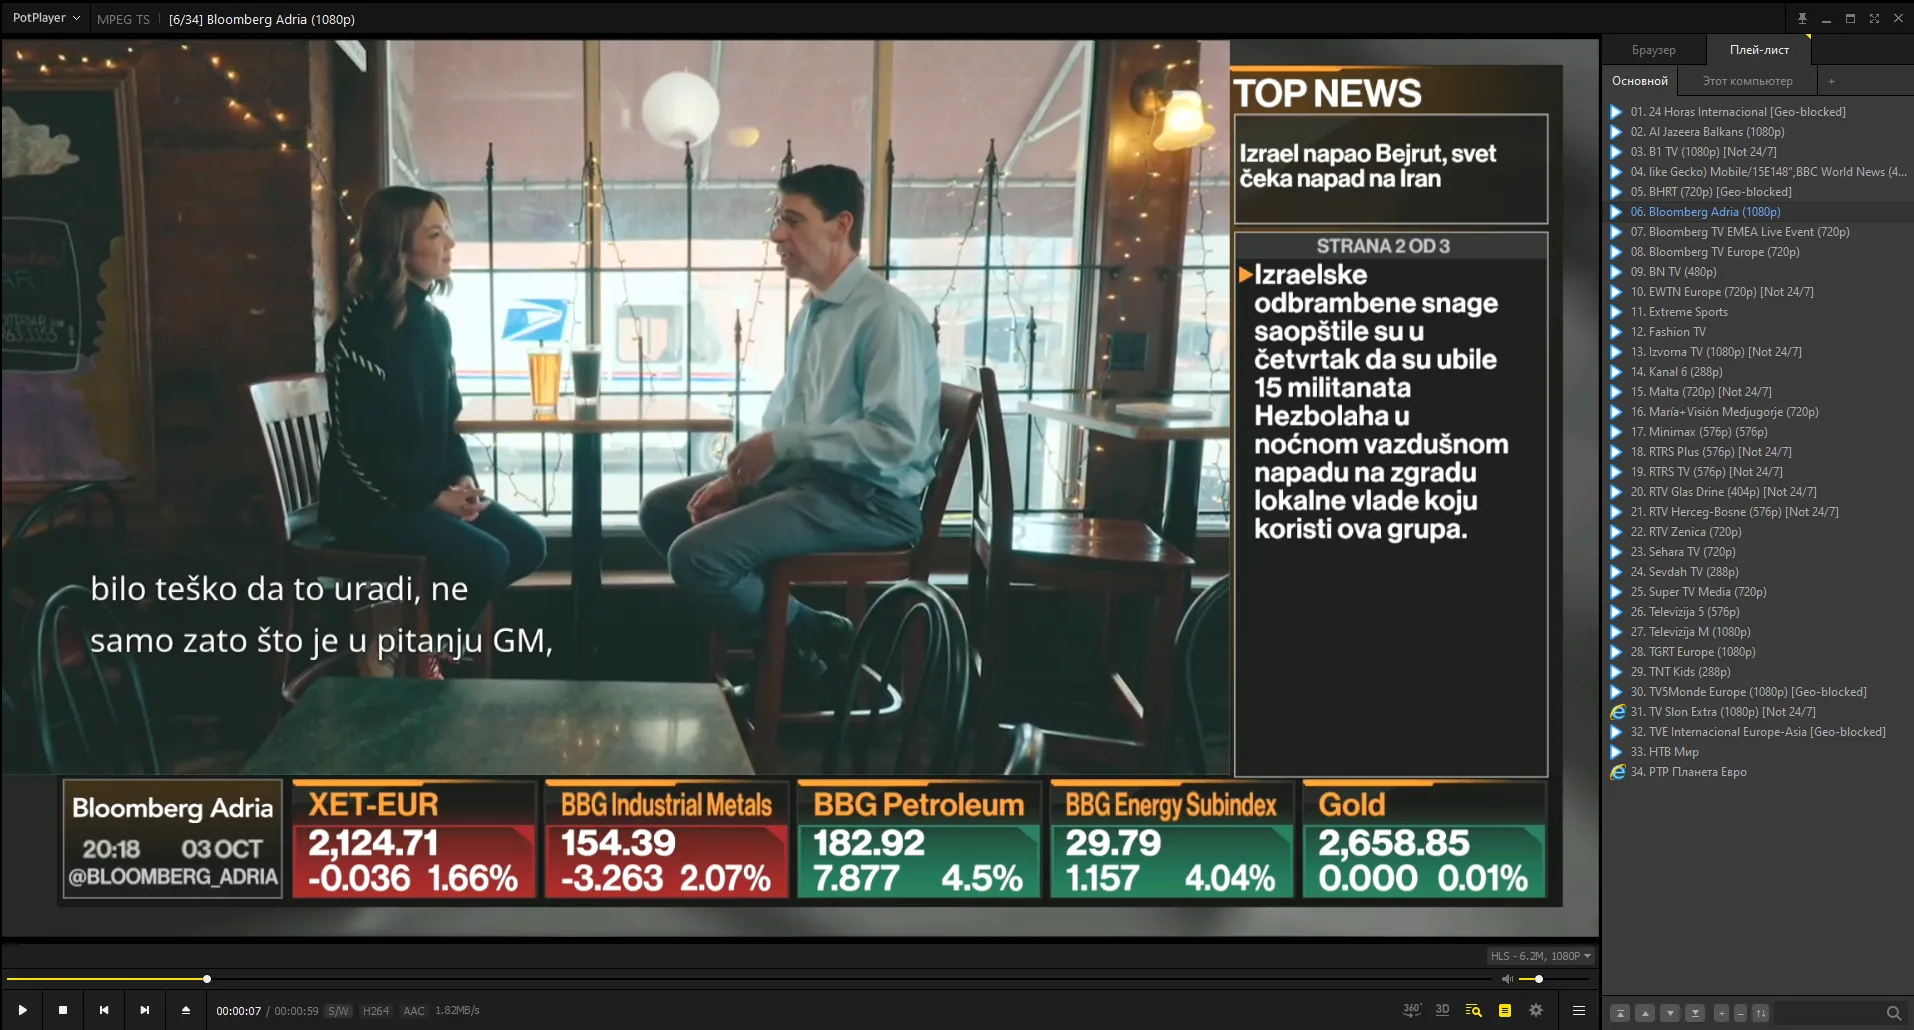Click the icon beside 34. РТР Планета Евро

point(1617,772)
